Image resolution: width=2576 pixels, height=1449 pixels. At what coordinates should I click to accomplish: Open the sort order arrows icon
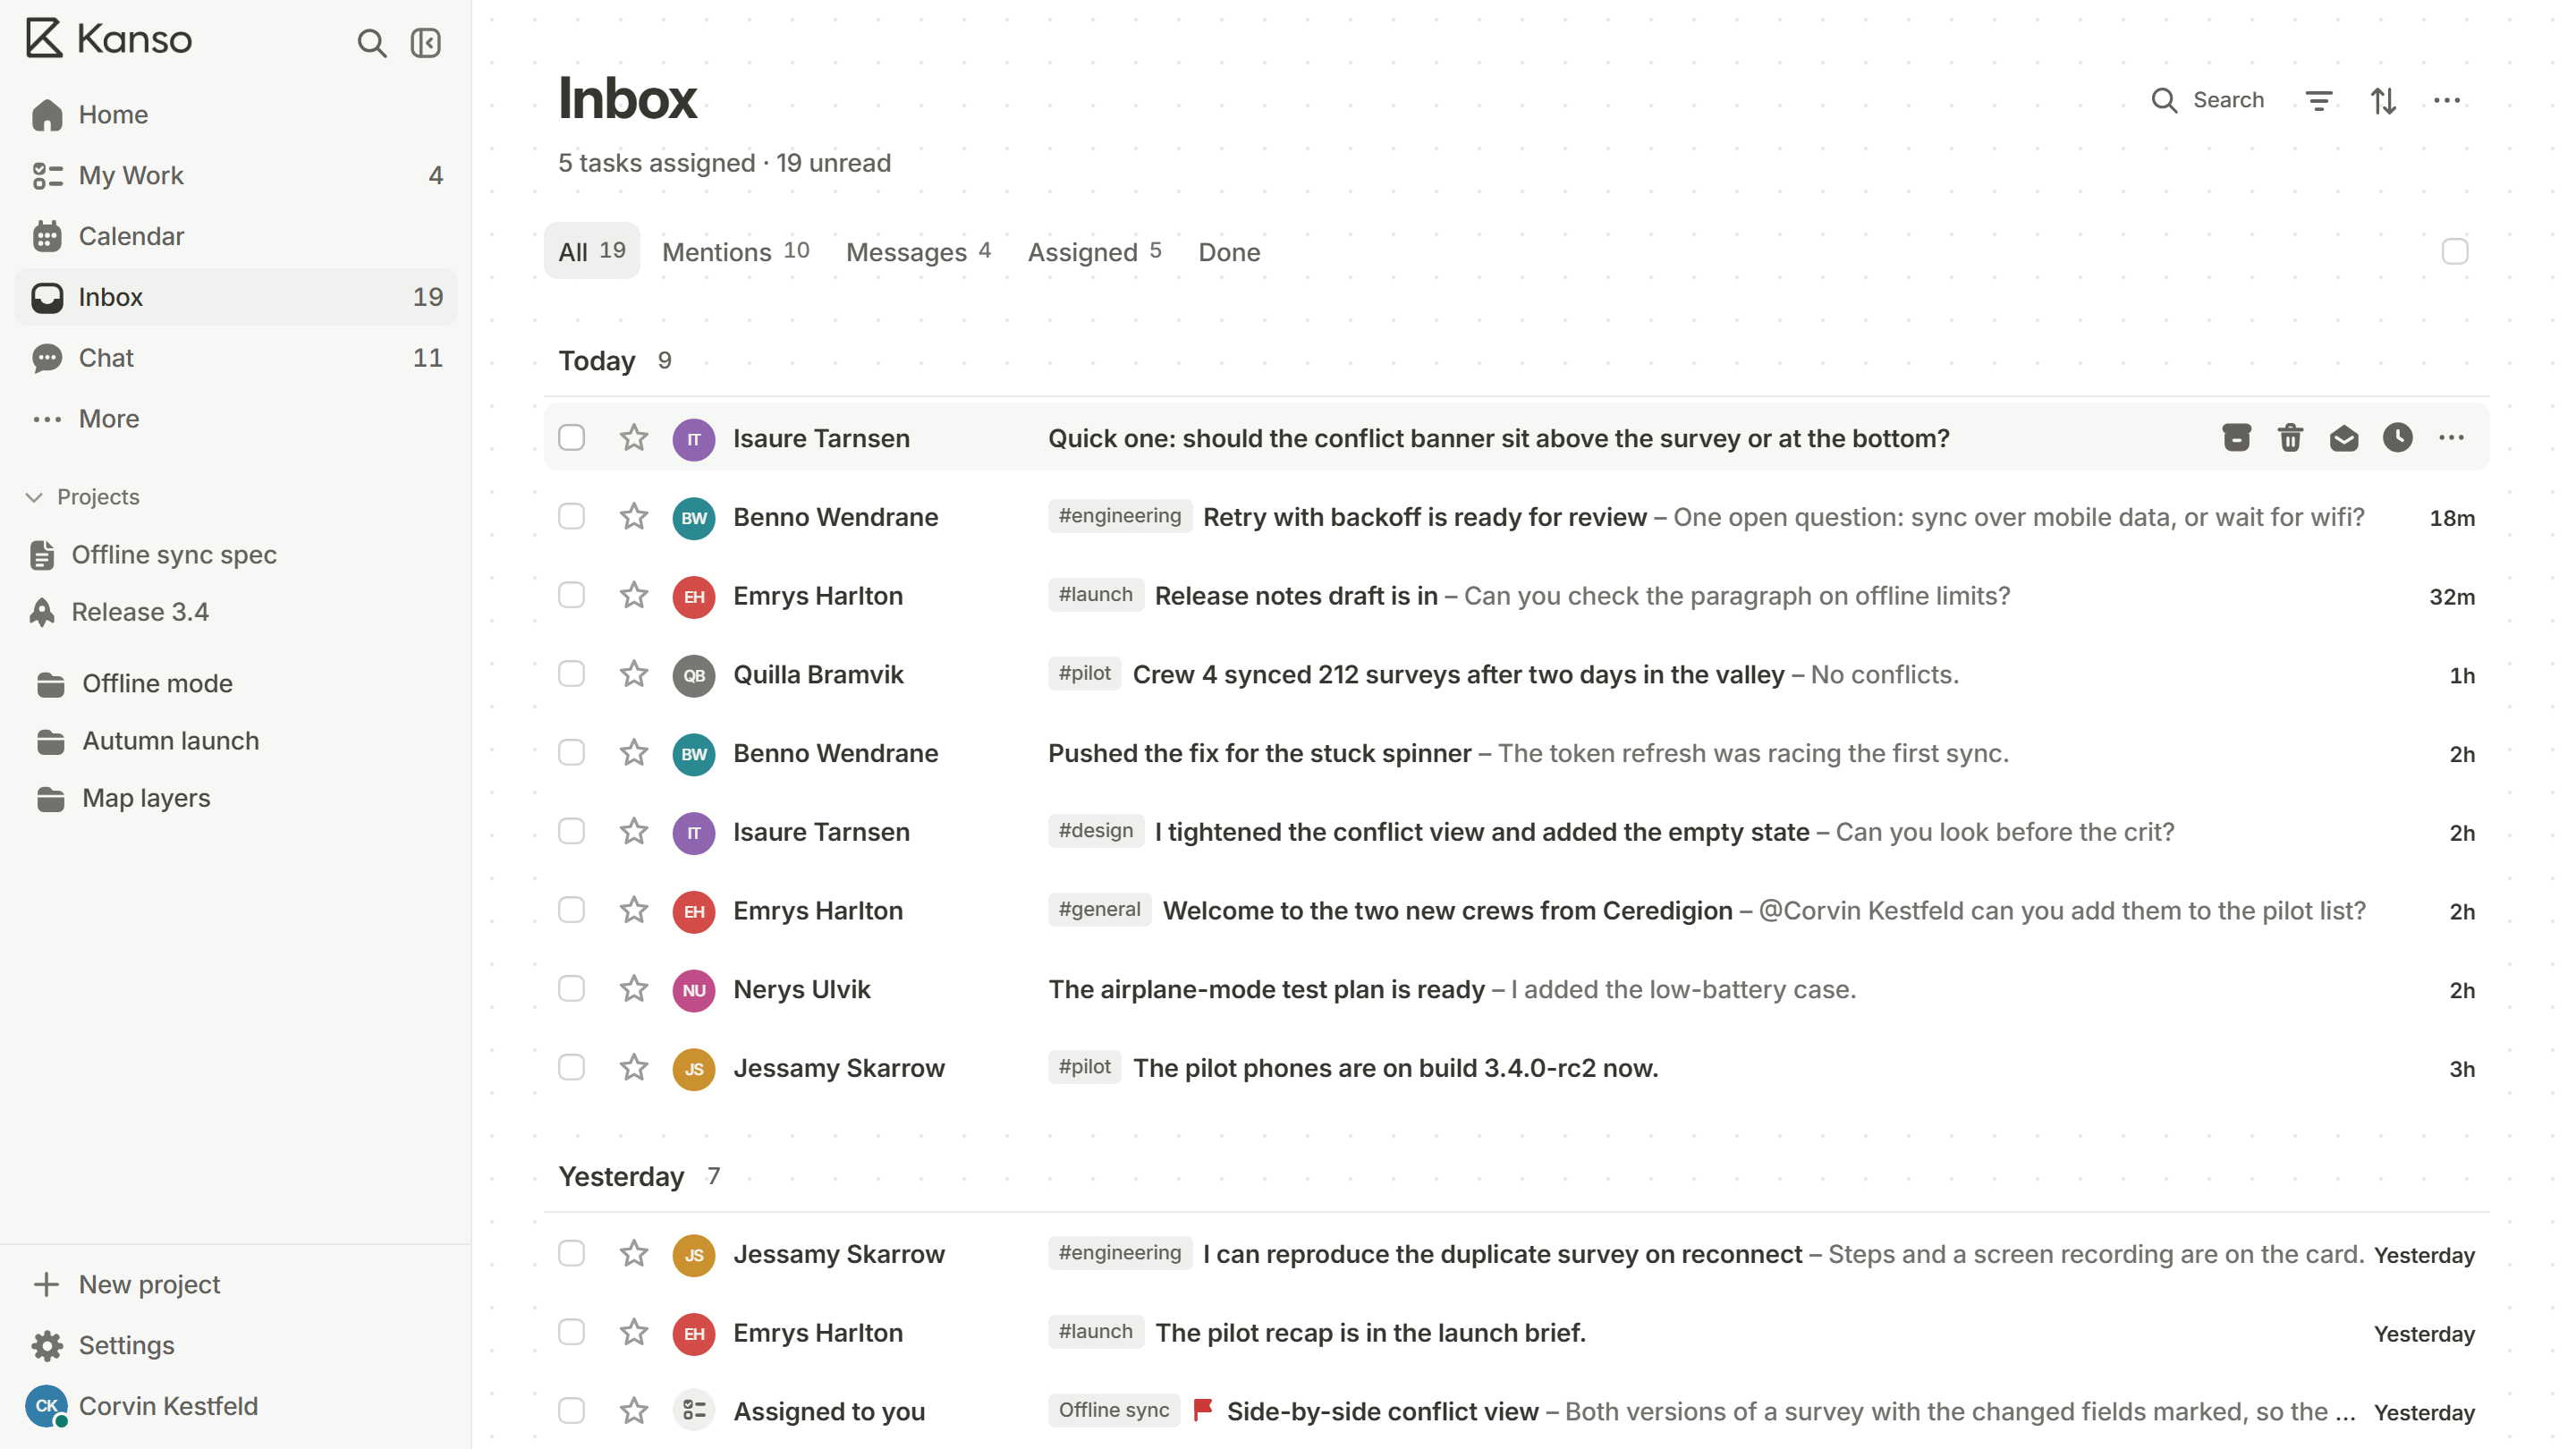pyautogui.click(x=2383, y=100)
